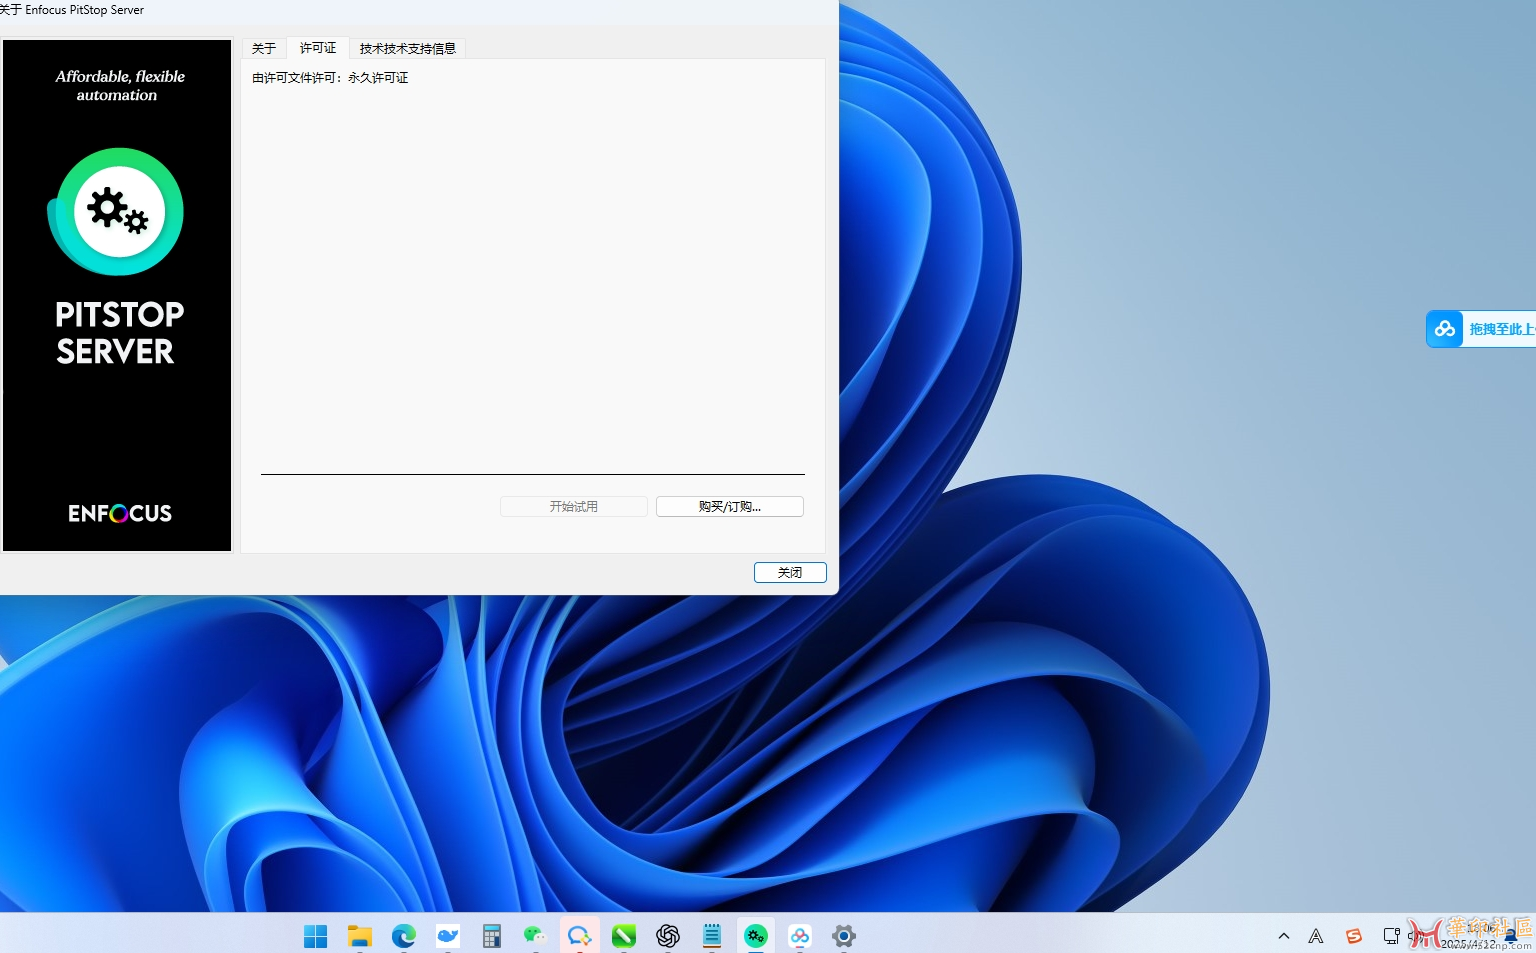
Task: Open the 技术技术支持信息 tab
Action: [x=407, y=48]
